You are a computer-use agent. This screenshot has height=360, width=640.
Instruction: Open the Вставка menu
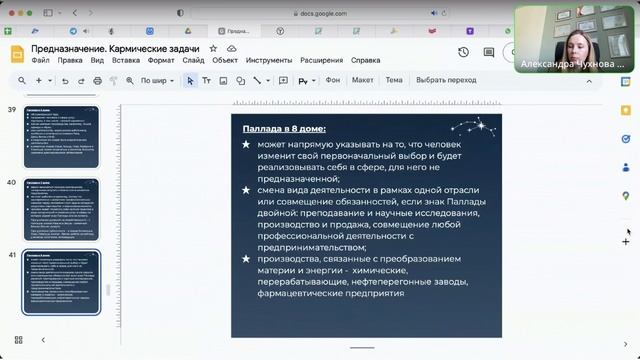[126, 60]
